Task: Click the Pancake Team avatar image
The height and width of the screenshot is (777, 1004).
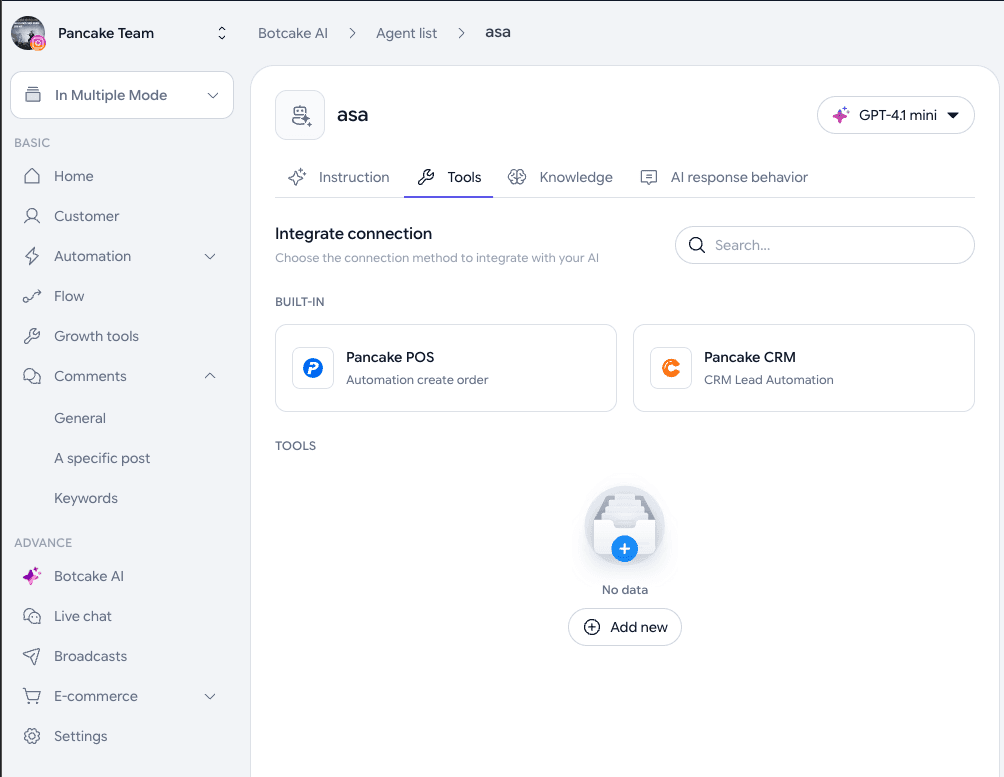Action: tap(28, 33)
